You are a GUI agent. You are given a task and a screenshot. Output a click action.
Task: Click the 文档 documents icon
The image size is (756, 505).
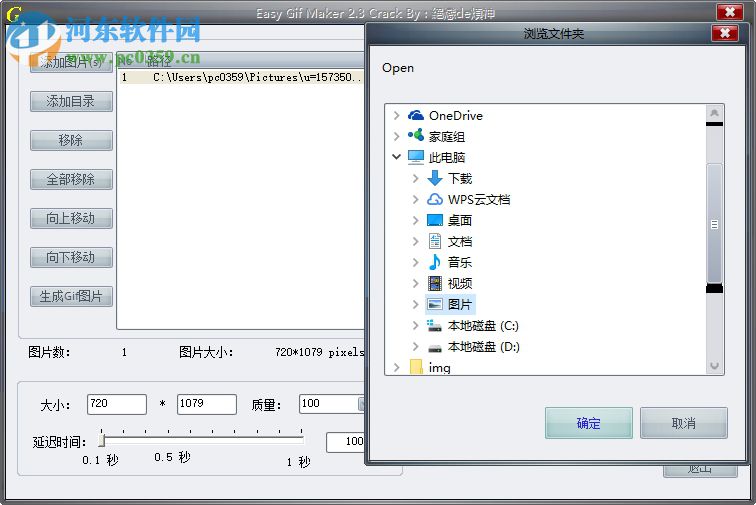click(x=434, y=241)
